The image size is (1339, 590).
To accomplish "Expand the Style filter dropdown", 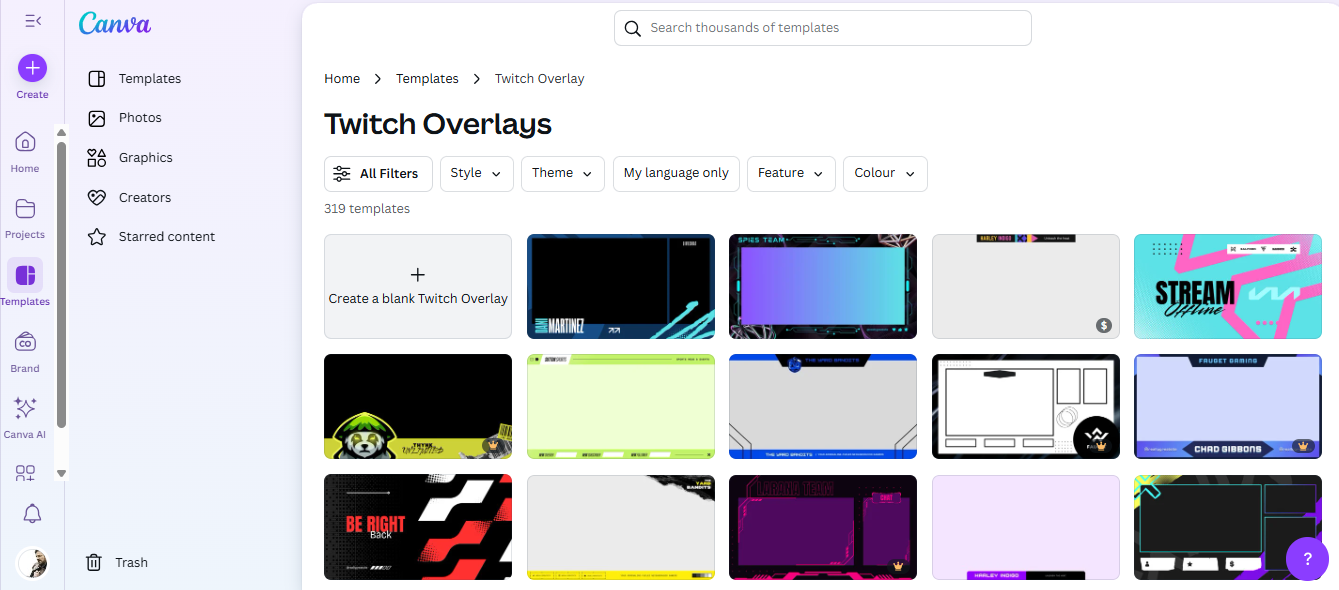I will tap(477, 174).
